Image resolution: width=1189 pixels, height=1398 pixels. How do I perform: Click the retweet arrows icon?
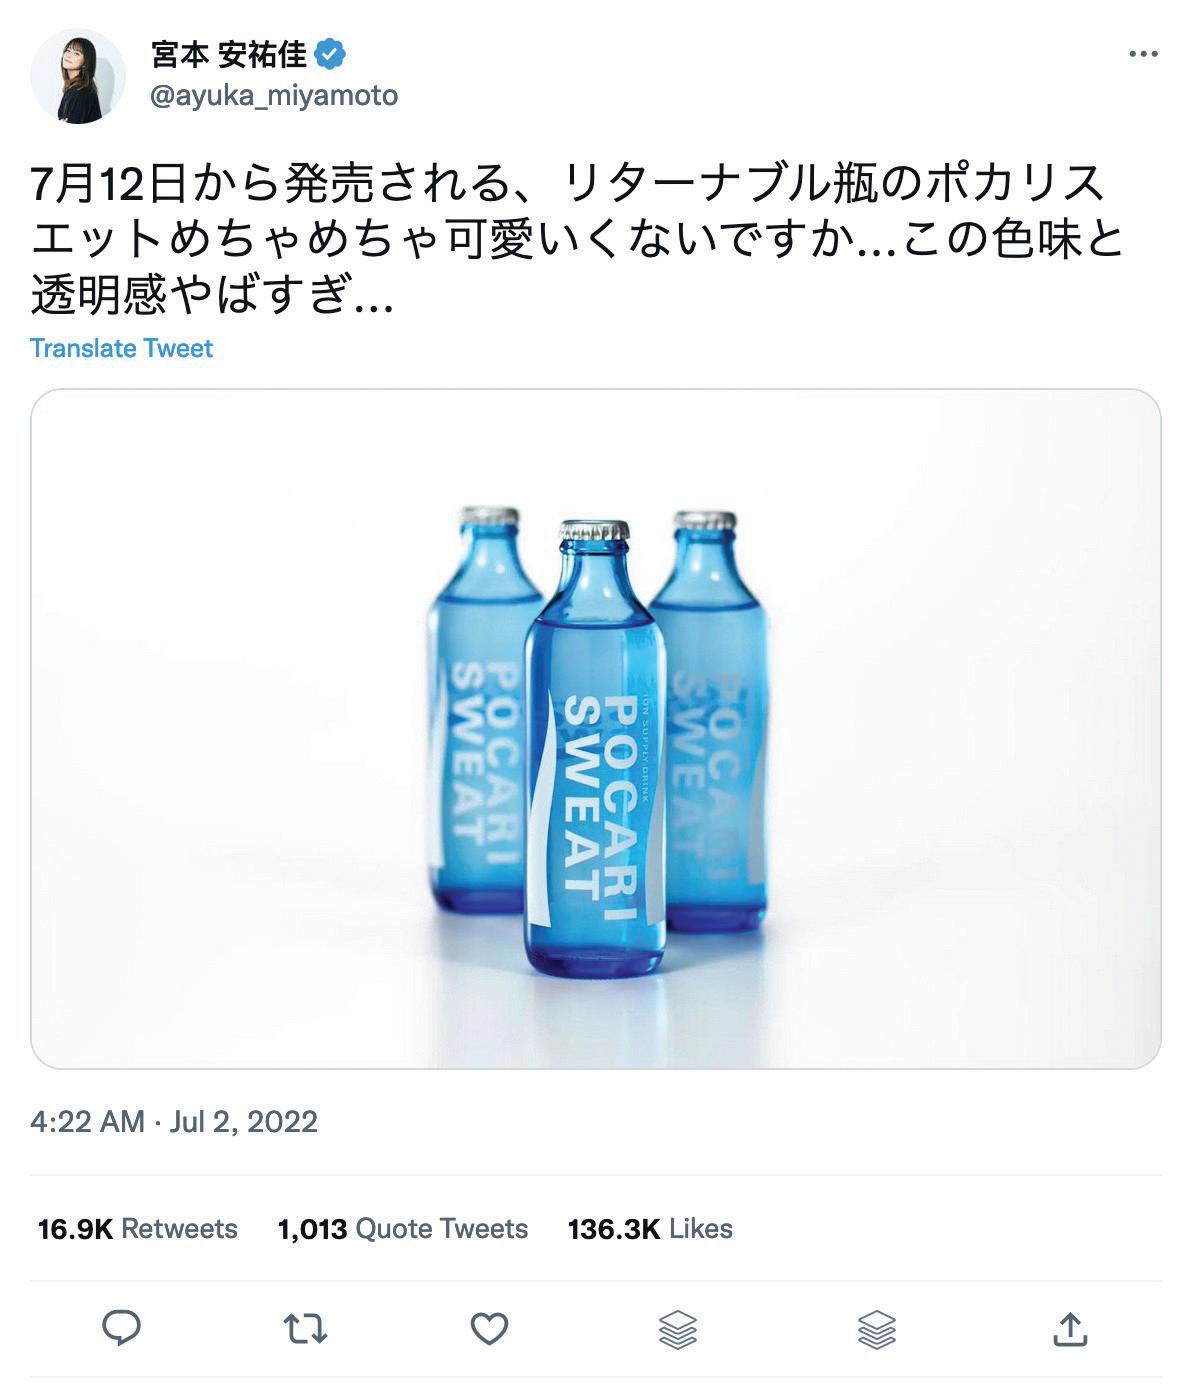coord(305,1328)
